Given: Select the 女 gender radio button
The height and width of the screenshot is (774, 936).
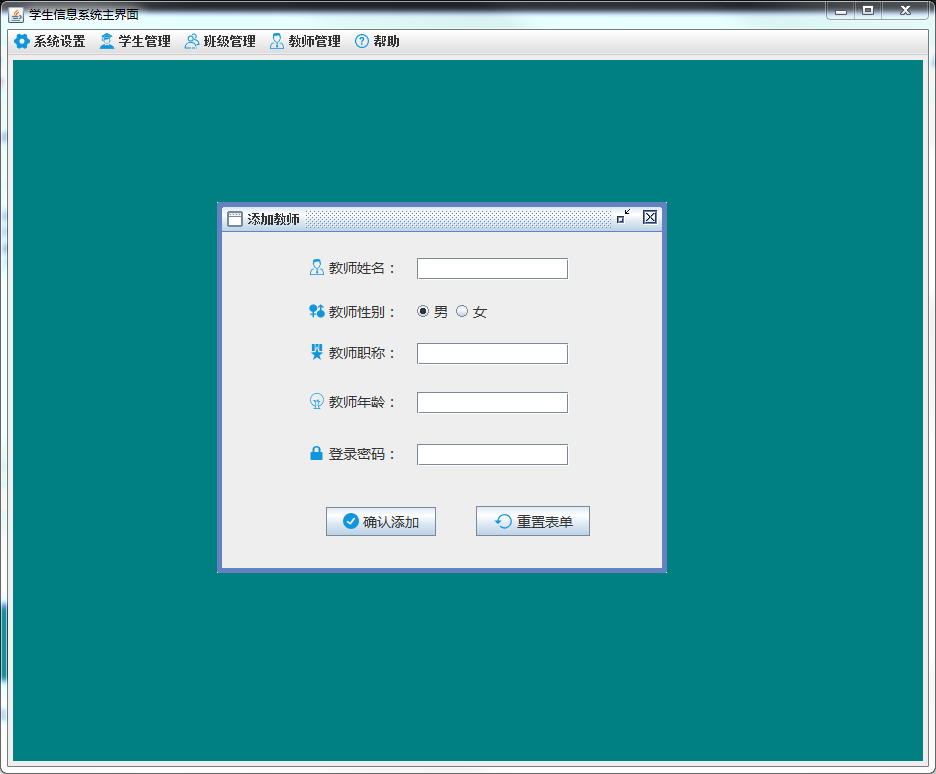Looking at the screenshot, I should tap(462, 312).
